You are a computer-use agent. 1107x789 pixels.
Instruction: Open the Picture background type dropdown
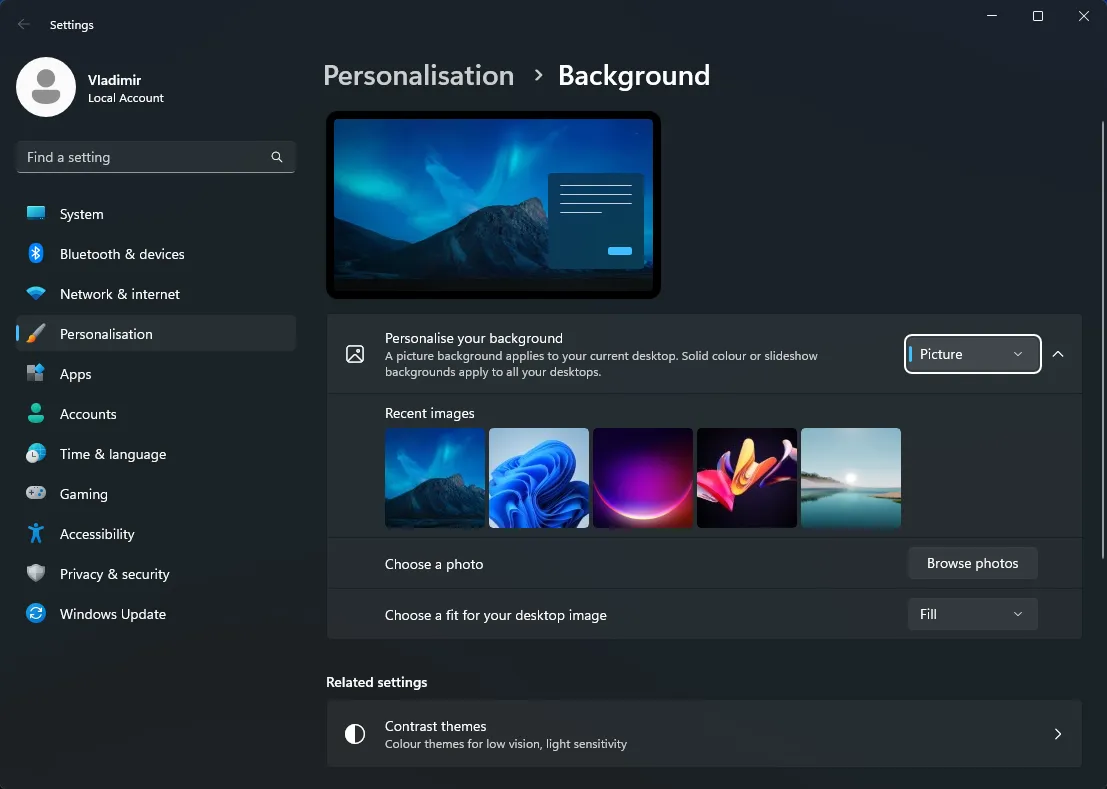[x=972, y=354]
